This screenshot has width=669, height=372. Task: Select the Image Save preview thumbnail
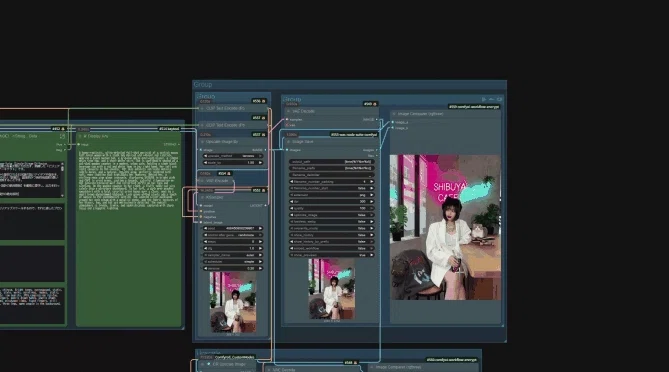tap(332, 289)
